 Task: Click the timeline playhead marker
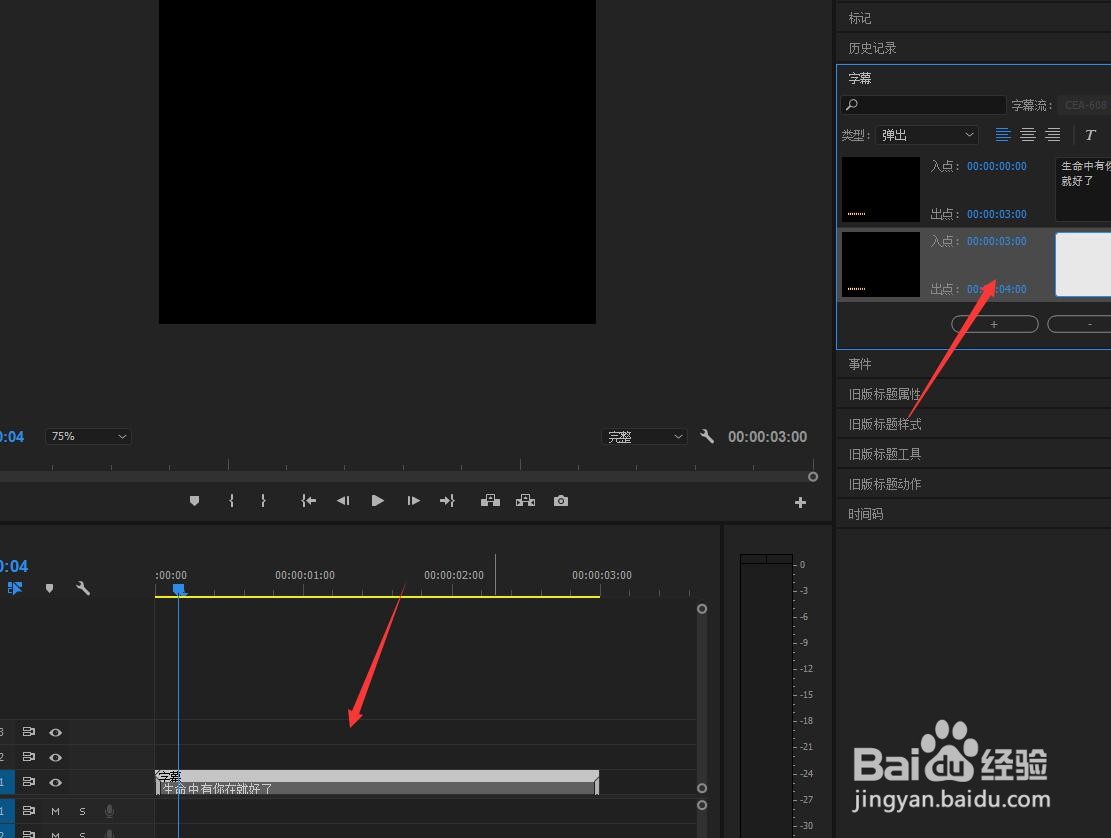pos(179,589)
